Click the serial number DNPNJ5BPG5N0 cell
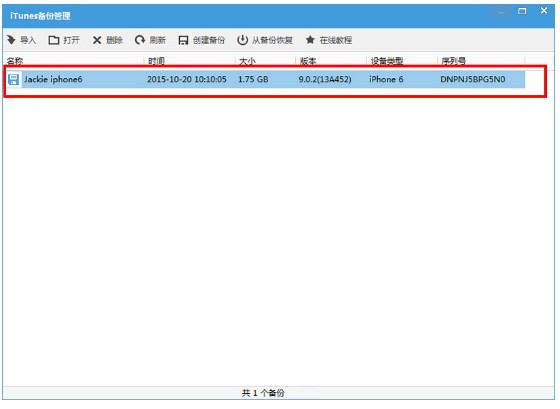 tap(472, 79)
